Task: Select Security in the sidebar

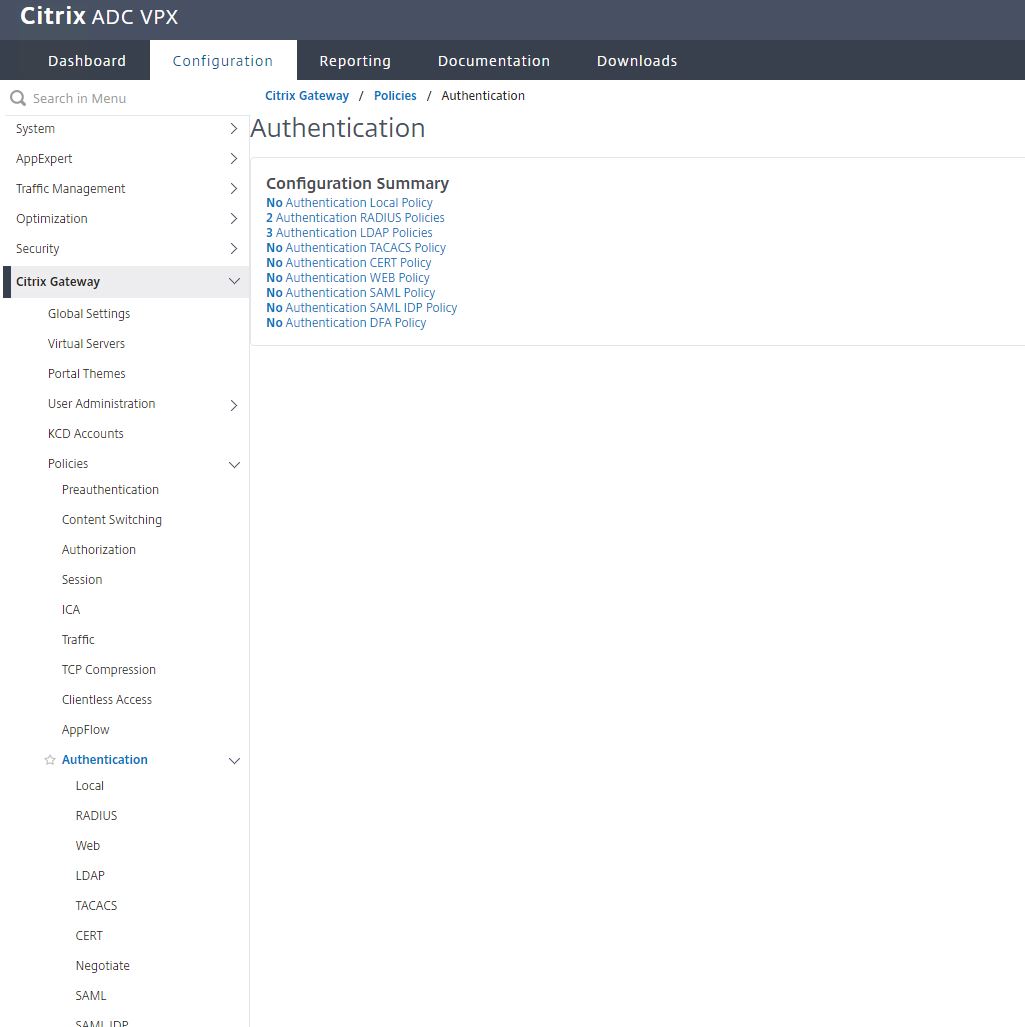Action: click(x=37, y=249)
